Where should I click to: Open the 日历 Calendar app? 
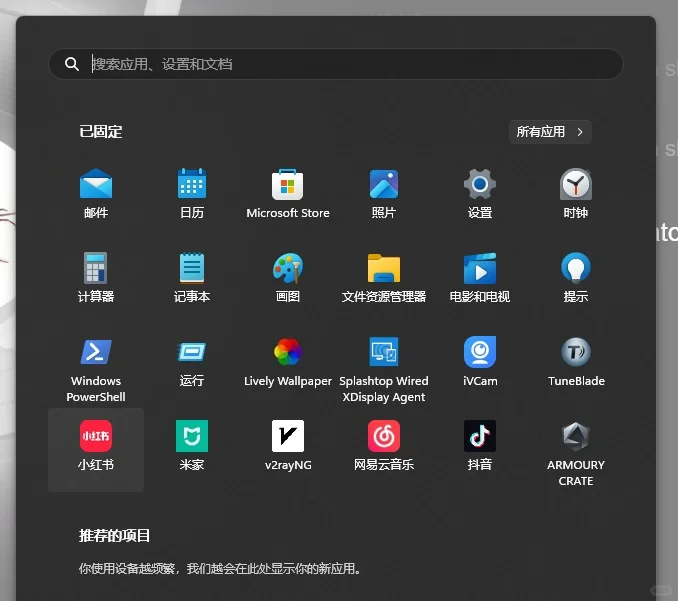192,193
